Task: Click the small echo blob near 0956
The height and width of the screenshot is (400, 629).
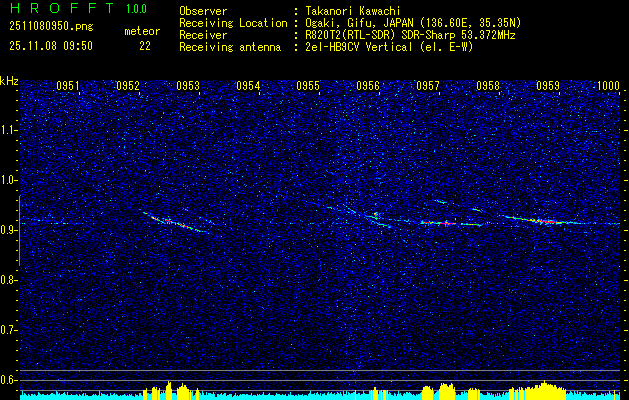Action: 376,215
